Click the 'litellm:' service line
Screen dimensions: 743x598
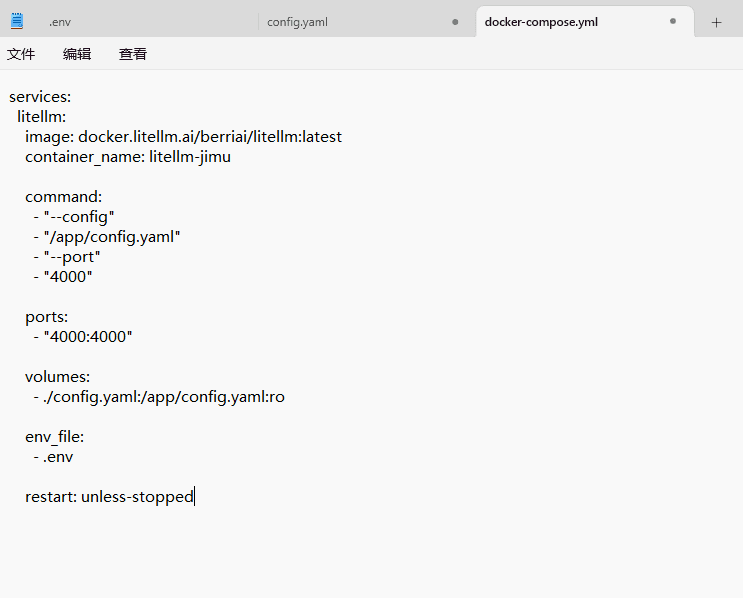pos(42,117)
